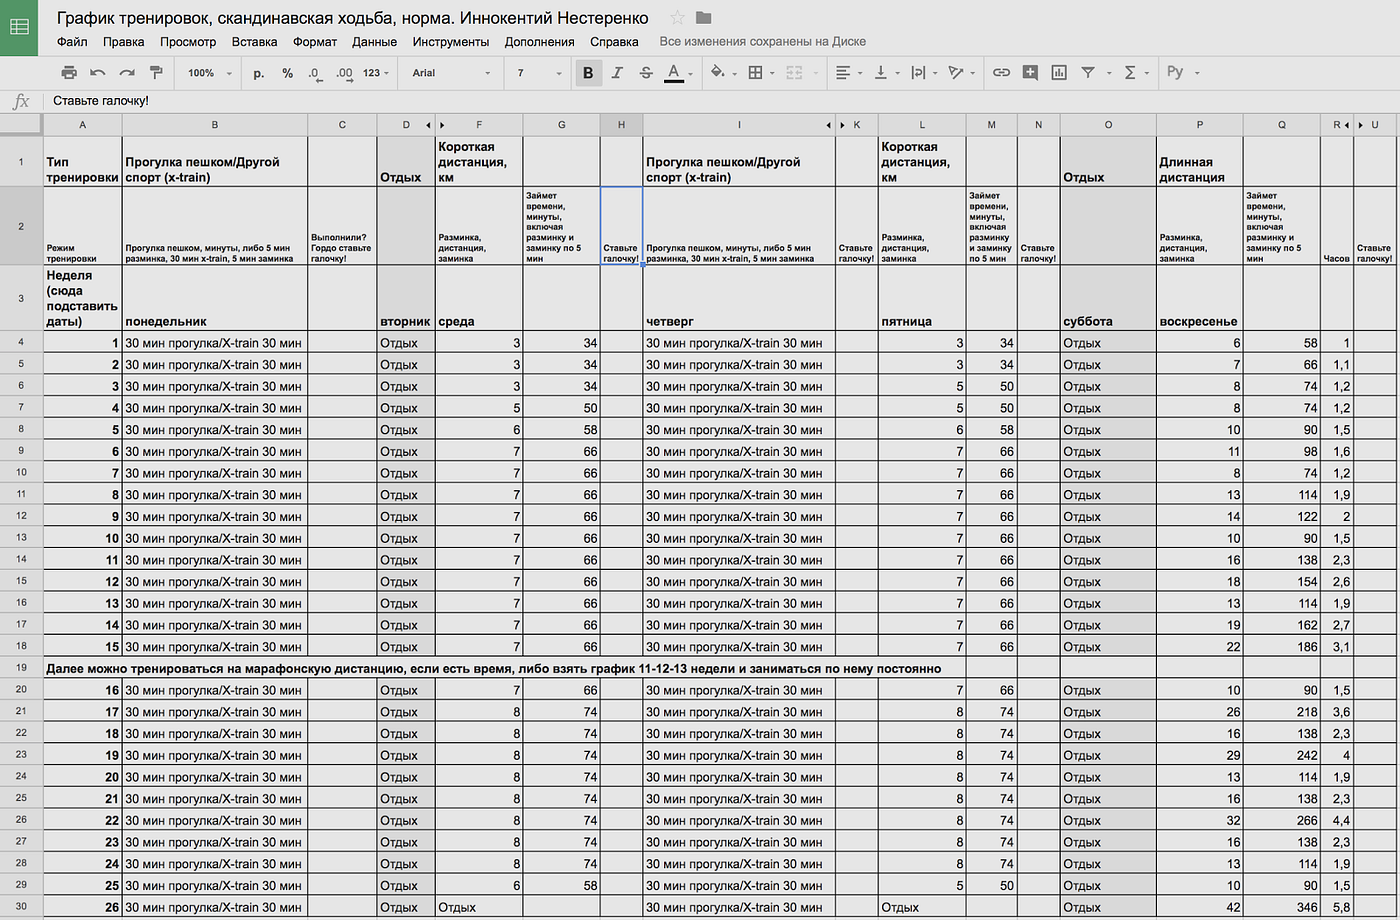The image size is (1400, 920).
Task: Star this spreadsheet document
Action: (677, 18)
